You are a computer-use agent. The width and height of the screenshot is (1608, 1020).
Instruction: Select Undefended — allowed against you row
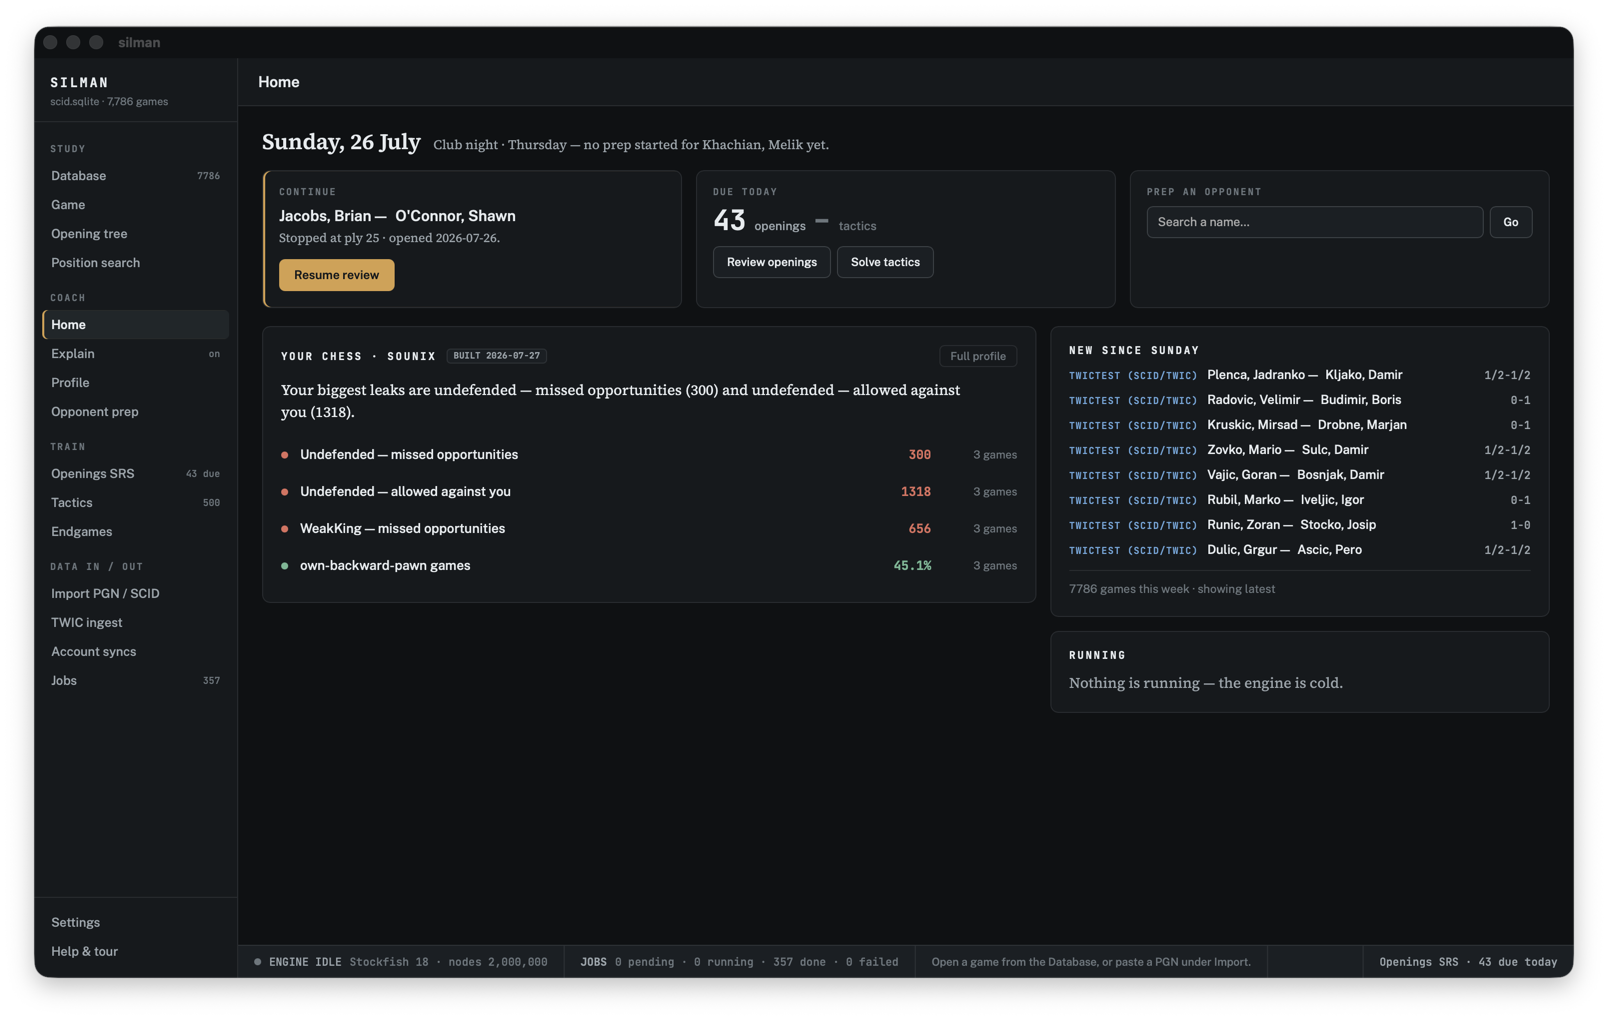648,492
